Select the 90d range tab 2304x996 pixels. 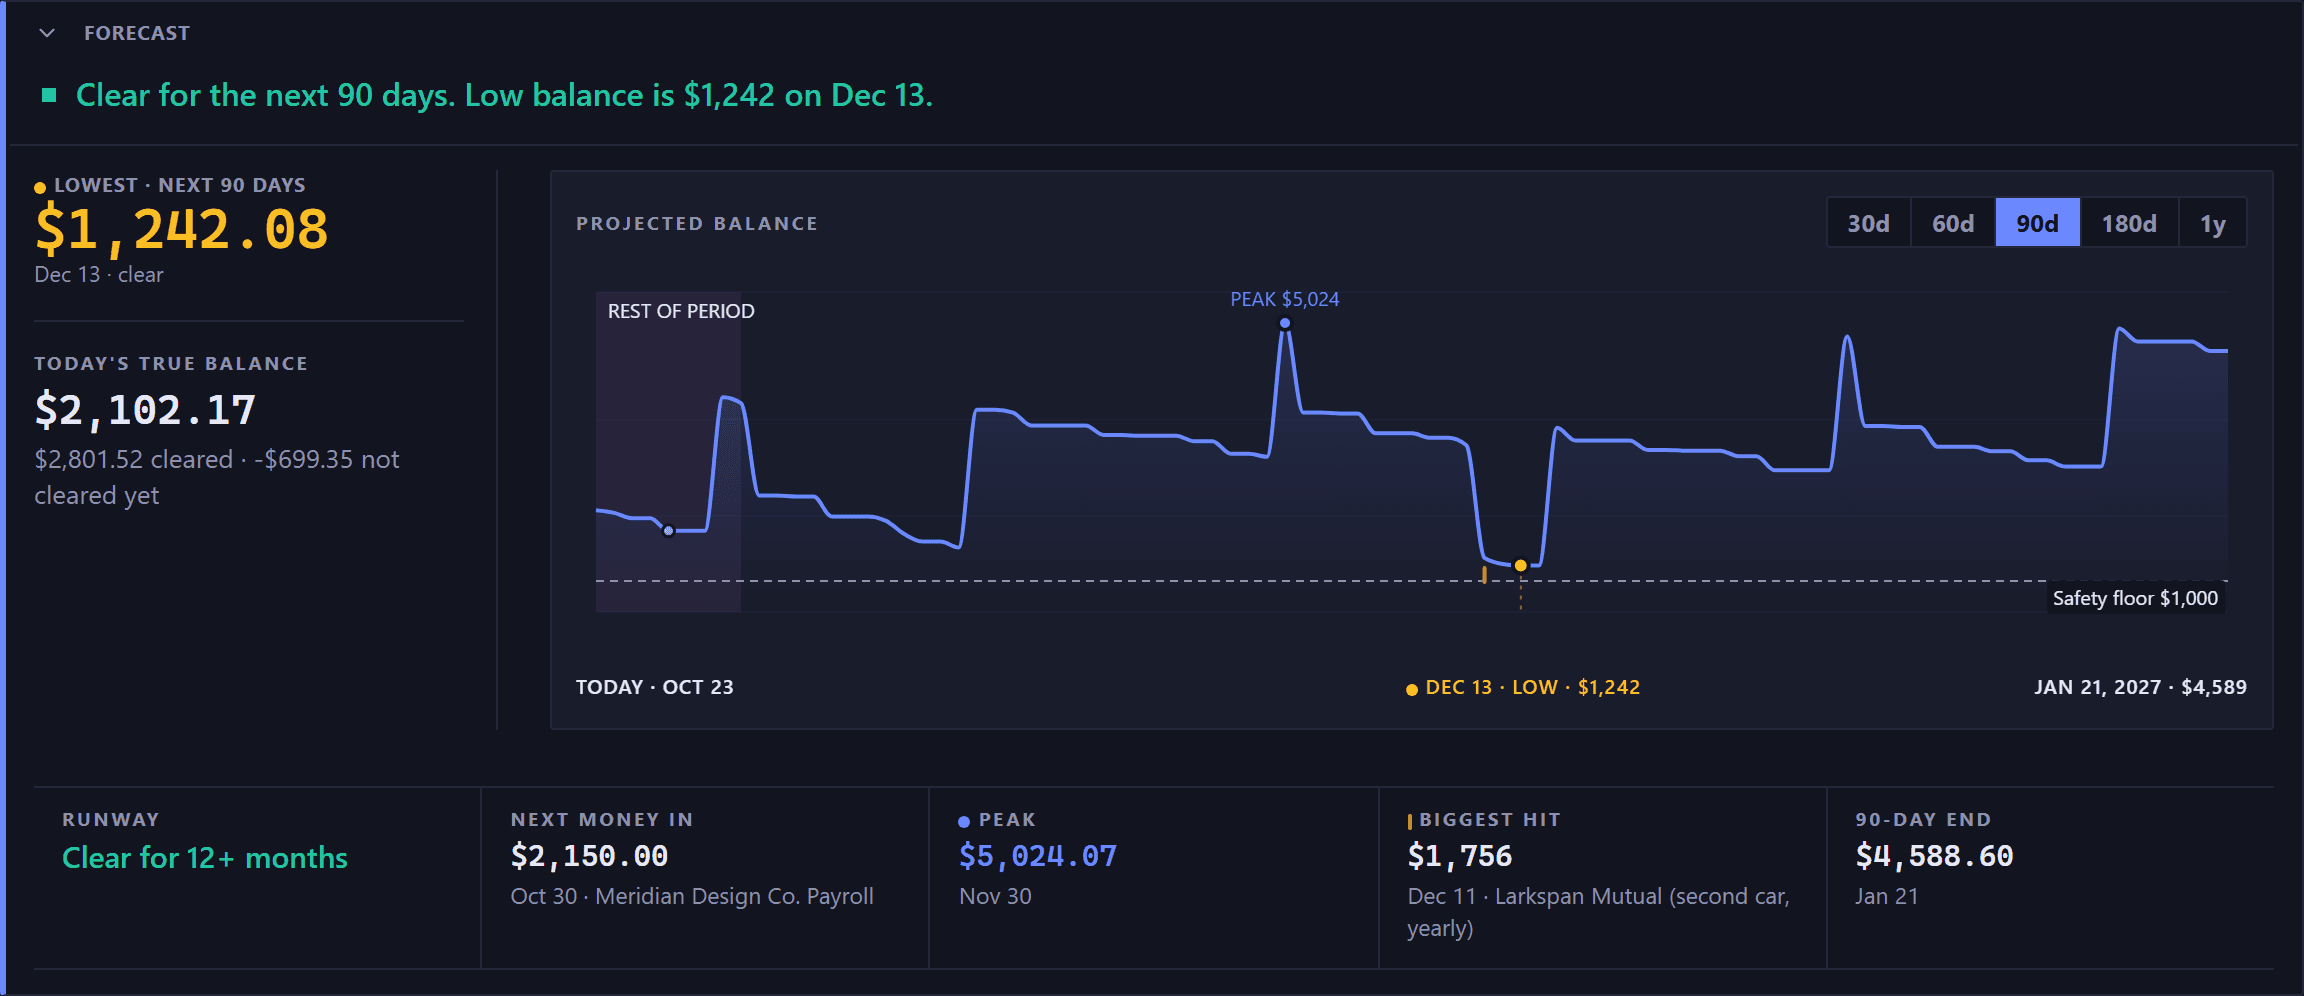coord(2037,223)
